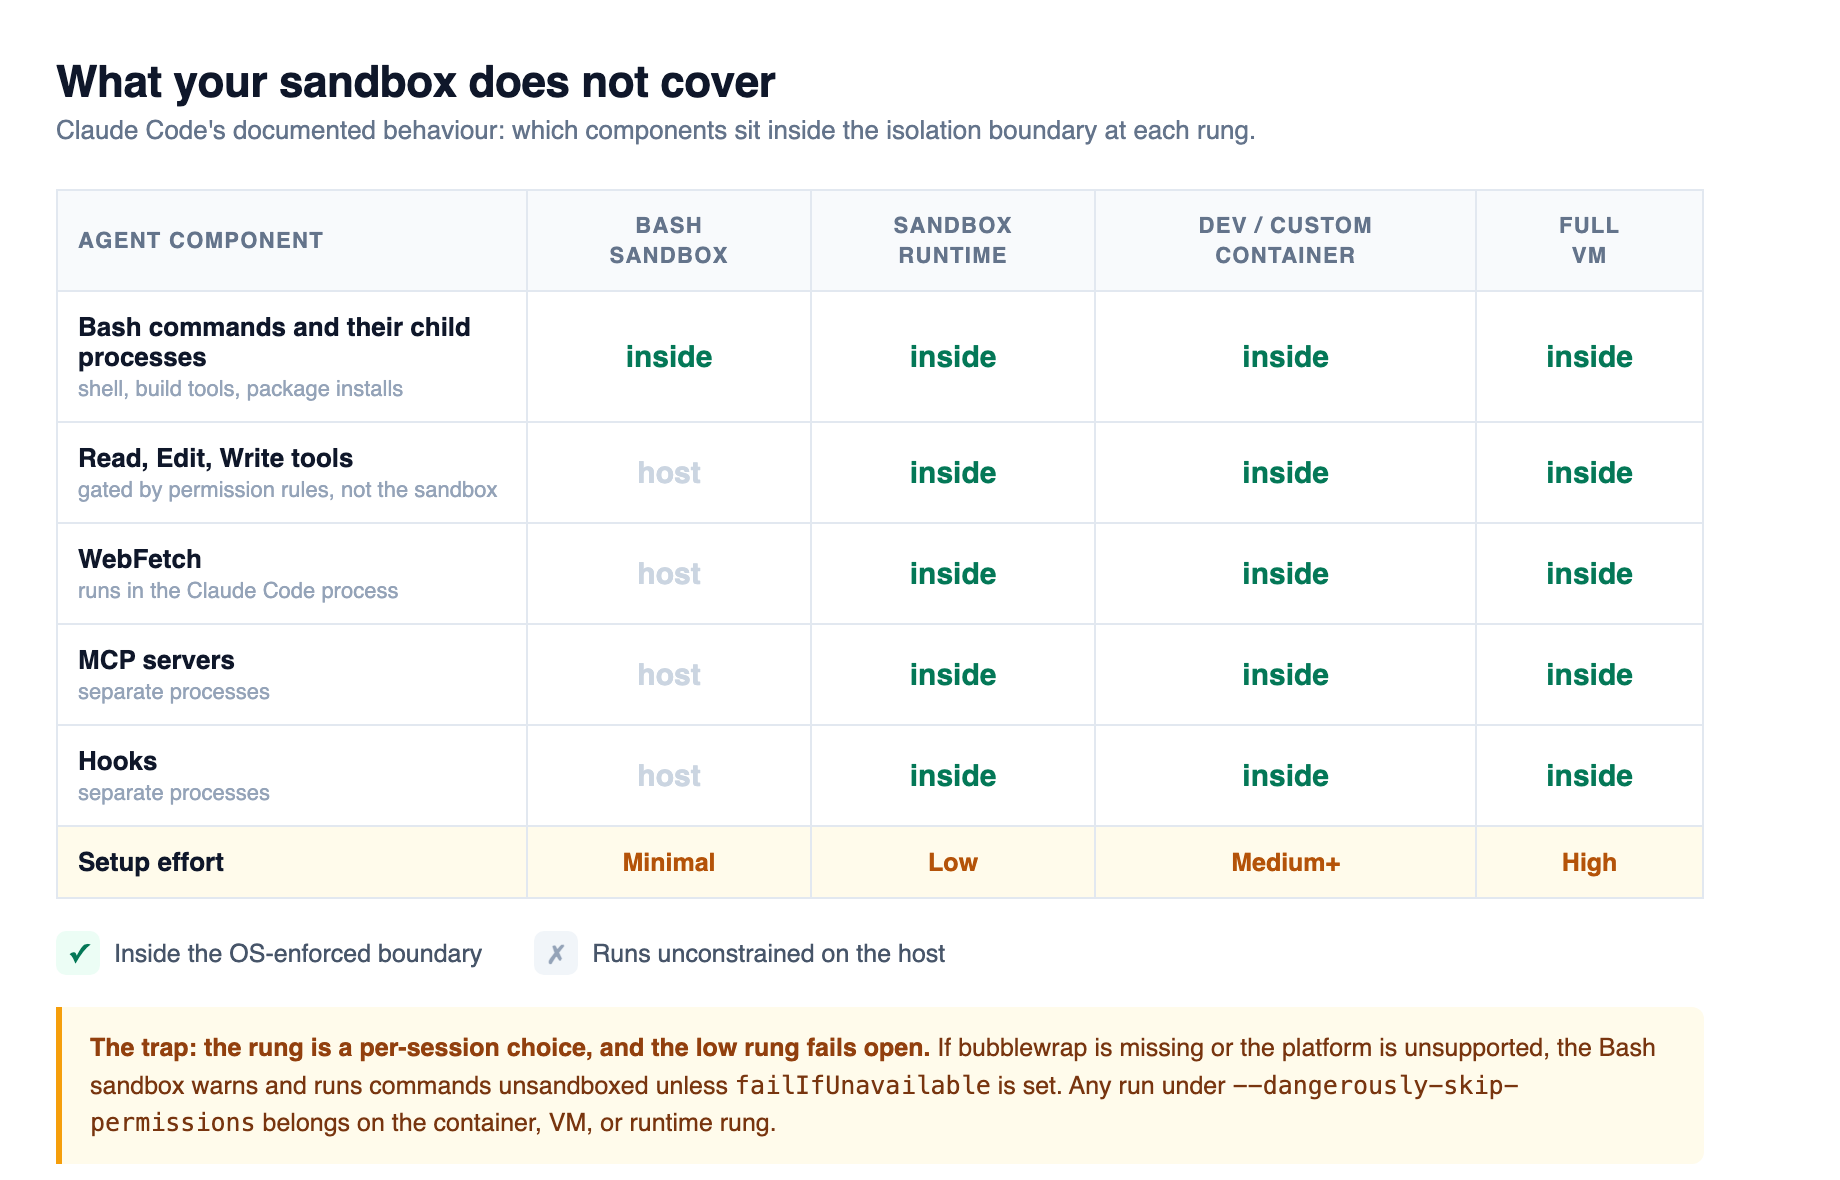
Task: Click 'host' in the WebFetch row
Action: [x=669, y=574]
